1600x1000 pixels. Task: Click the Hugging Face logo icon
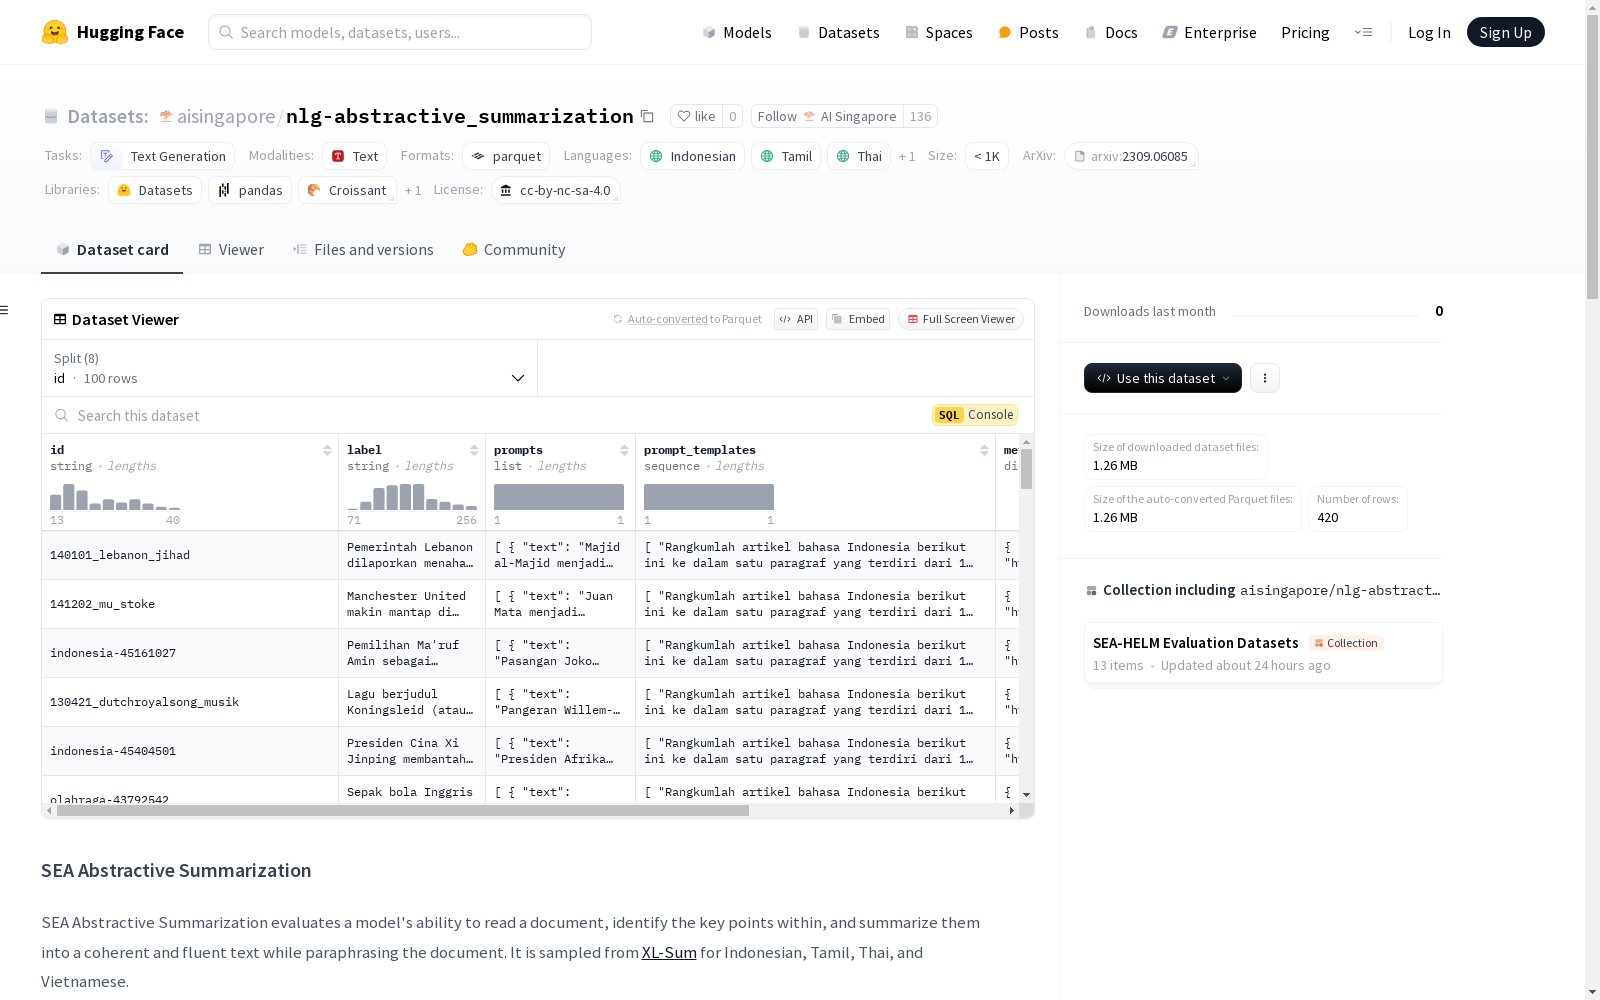[55, 32]
